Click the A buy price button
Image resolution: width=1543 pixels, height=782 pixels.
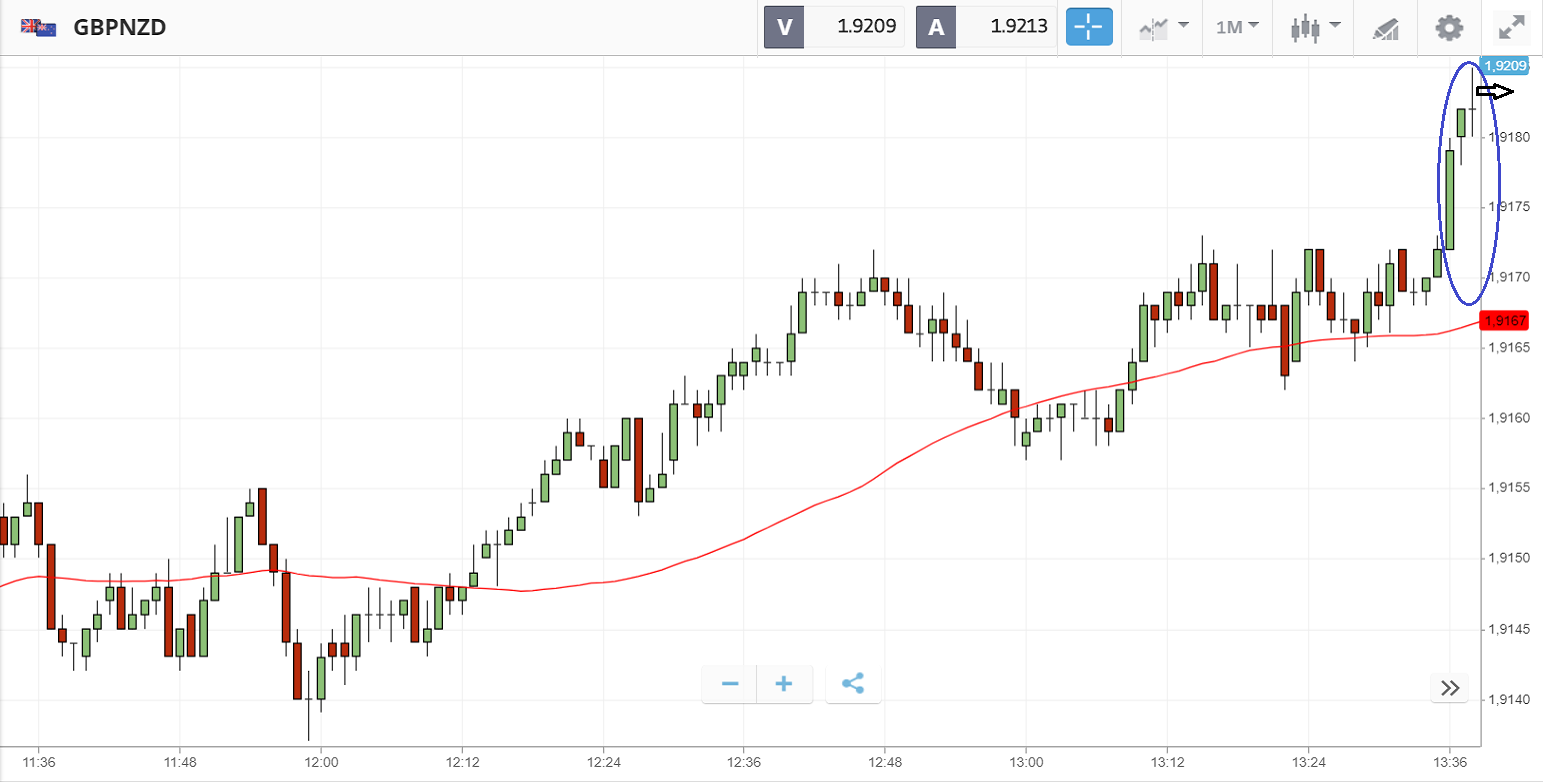(x=986, y=27)
